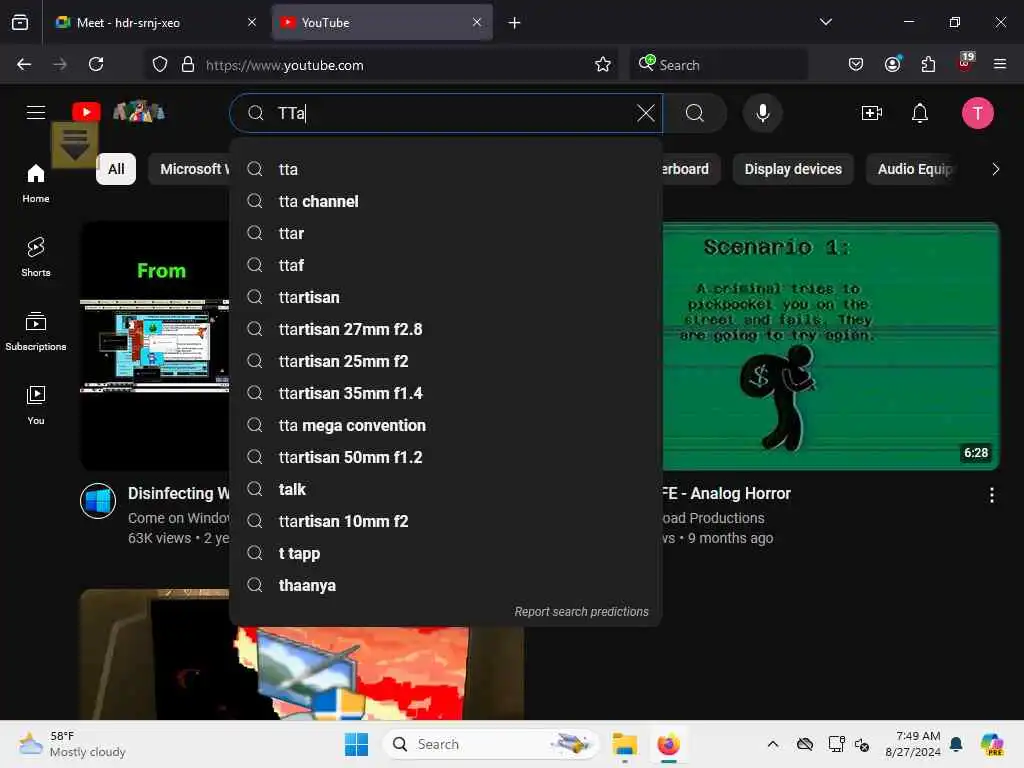Show next category chips with the right arrow
The width and height of the screenshot is (1024, 768).
click(x=995, y=169)
